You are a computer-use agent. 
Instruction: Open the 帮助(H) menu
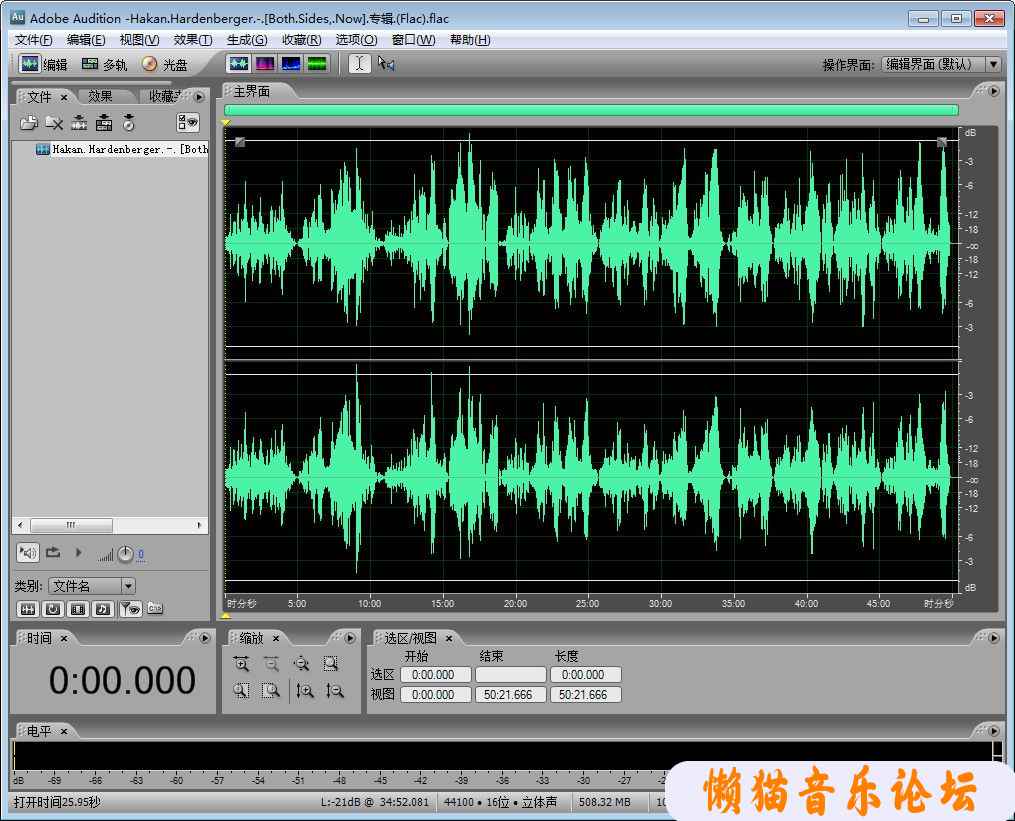[x=470, y=40]
